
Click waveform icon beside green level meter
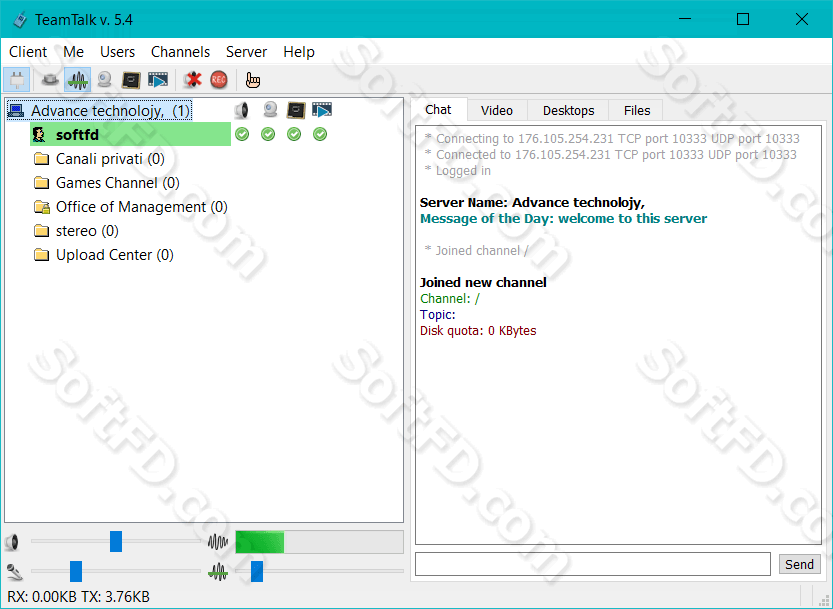(x=218, y=542)
